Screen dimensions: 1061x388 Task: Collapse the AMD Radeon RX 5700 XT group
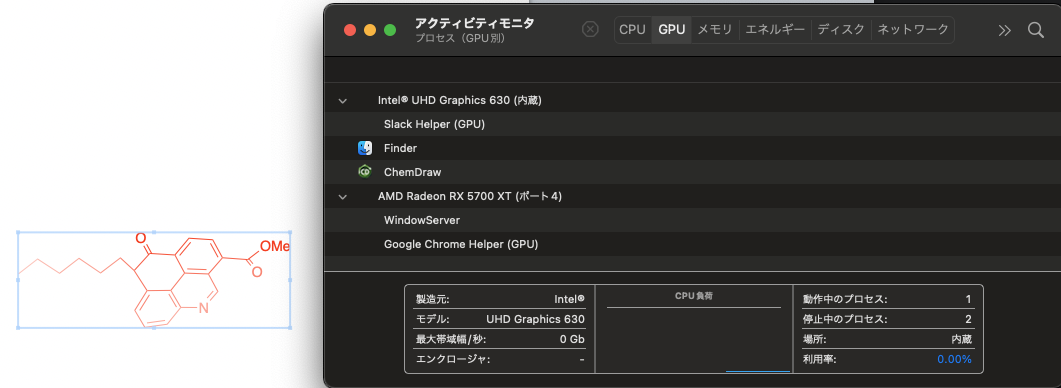tap(342, 197)
